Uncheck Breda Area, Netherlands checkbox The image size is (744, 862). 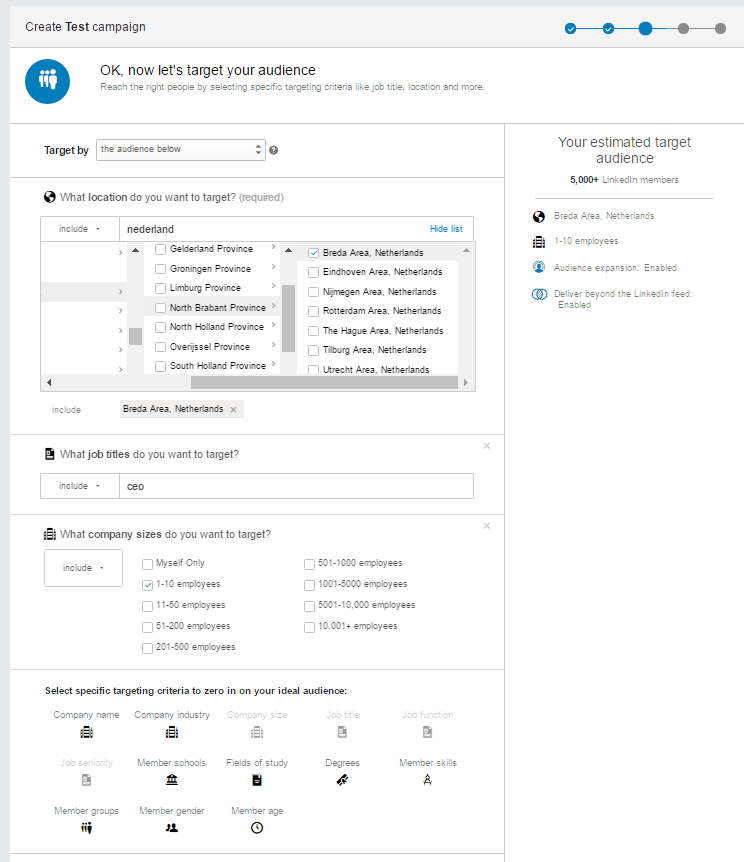click(314, 253)
